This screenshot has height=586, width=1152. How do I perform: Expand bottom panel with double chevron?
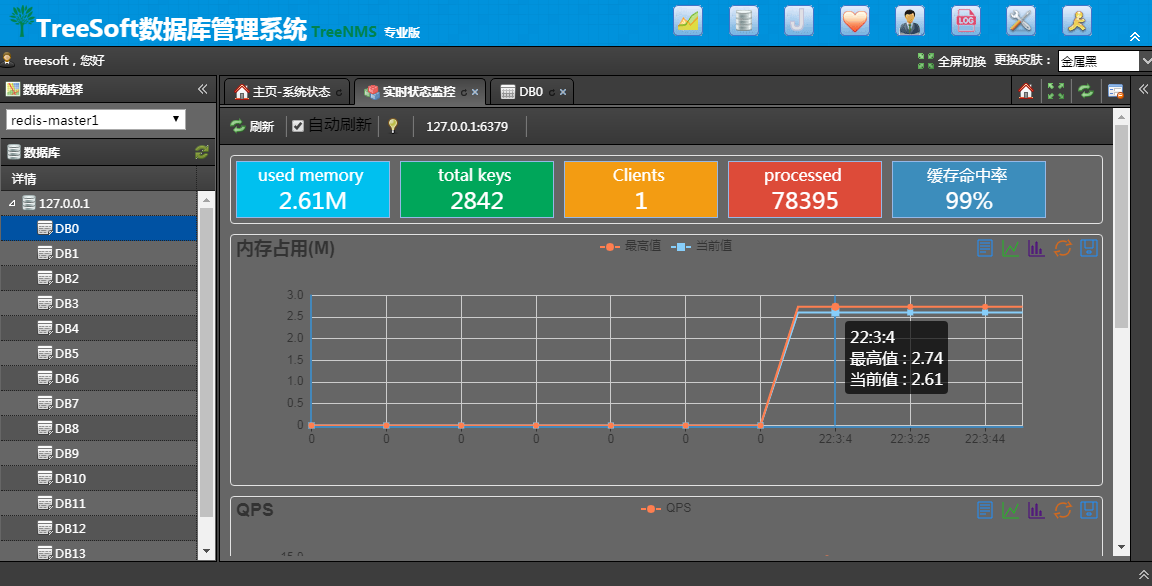tap(1143, 574)
